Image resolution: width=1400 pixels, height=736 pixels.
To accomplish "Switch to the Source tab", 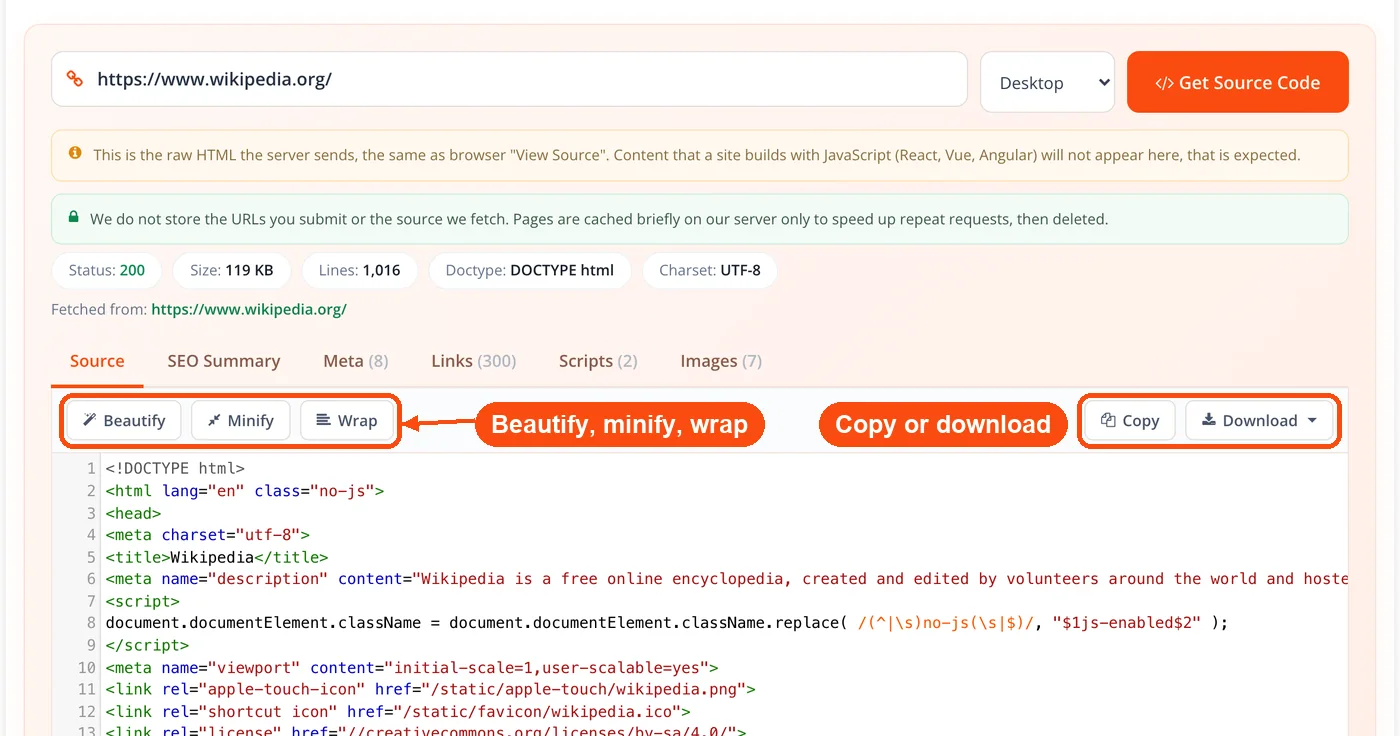I will (97, 361).
